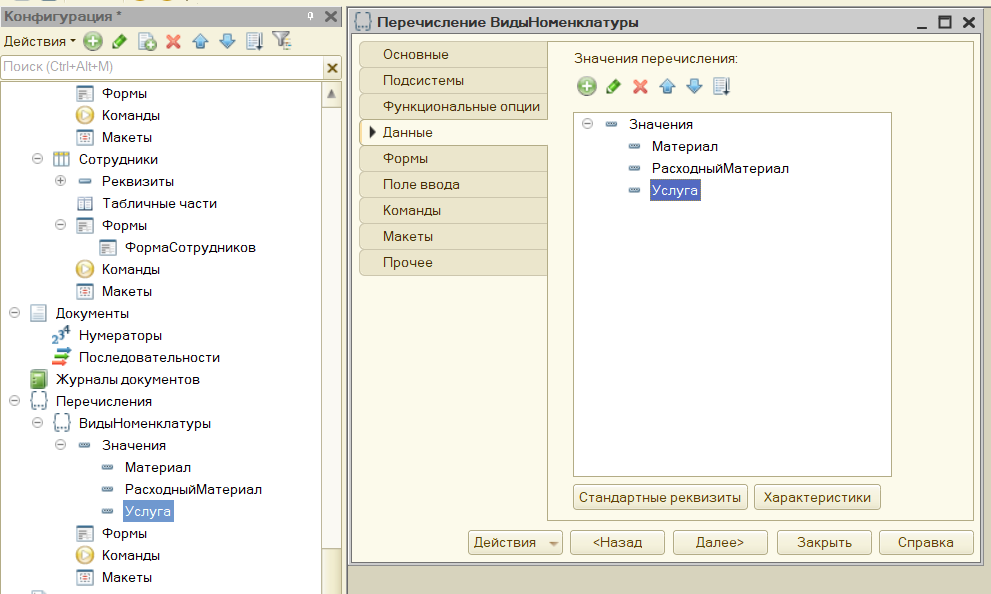The image size is (991, 594).
Task: Pin the Configuration panel
Action: [310, 16]
